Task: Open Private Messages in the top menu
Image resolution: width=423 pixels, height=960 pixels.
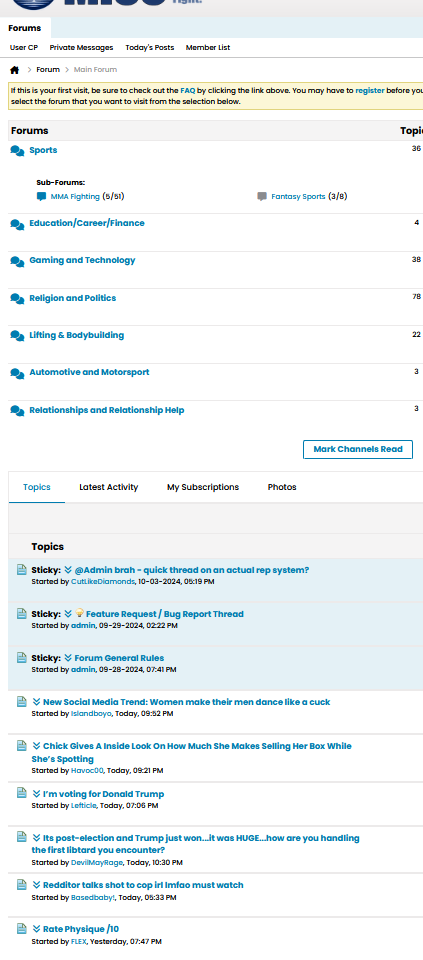Action: coord(81,48)
